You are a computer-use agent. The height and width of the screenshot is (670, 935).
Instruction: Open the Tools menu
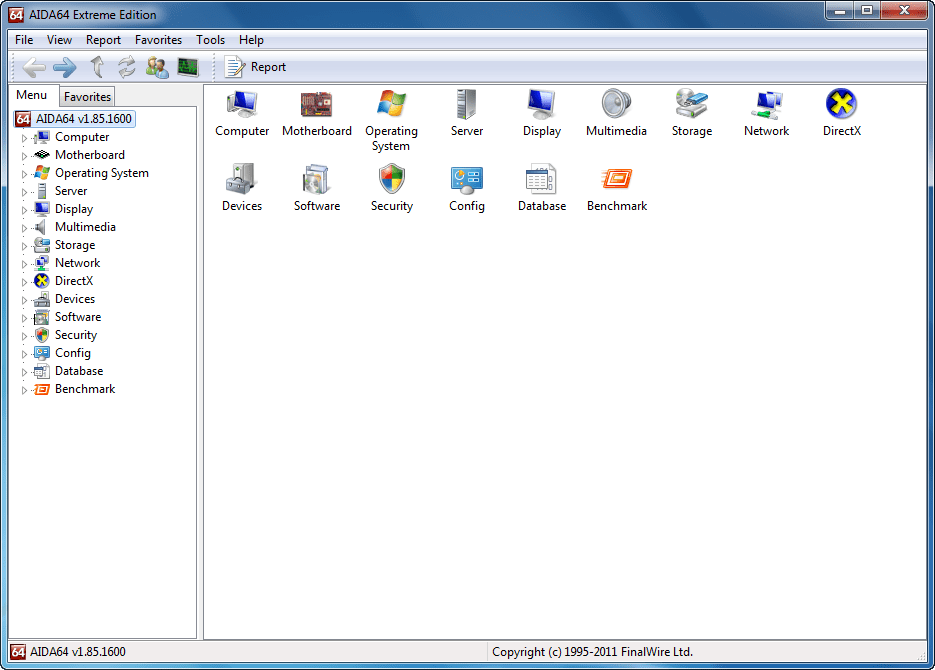tap(209, 40)
